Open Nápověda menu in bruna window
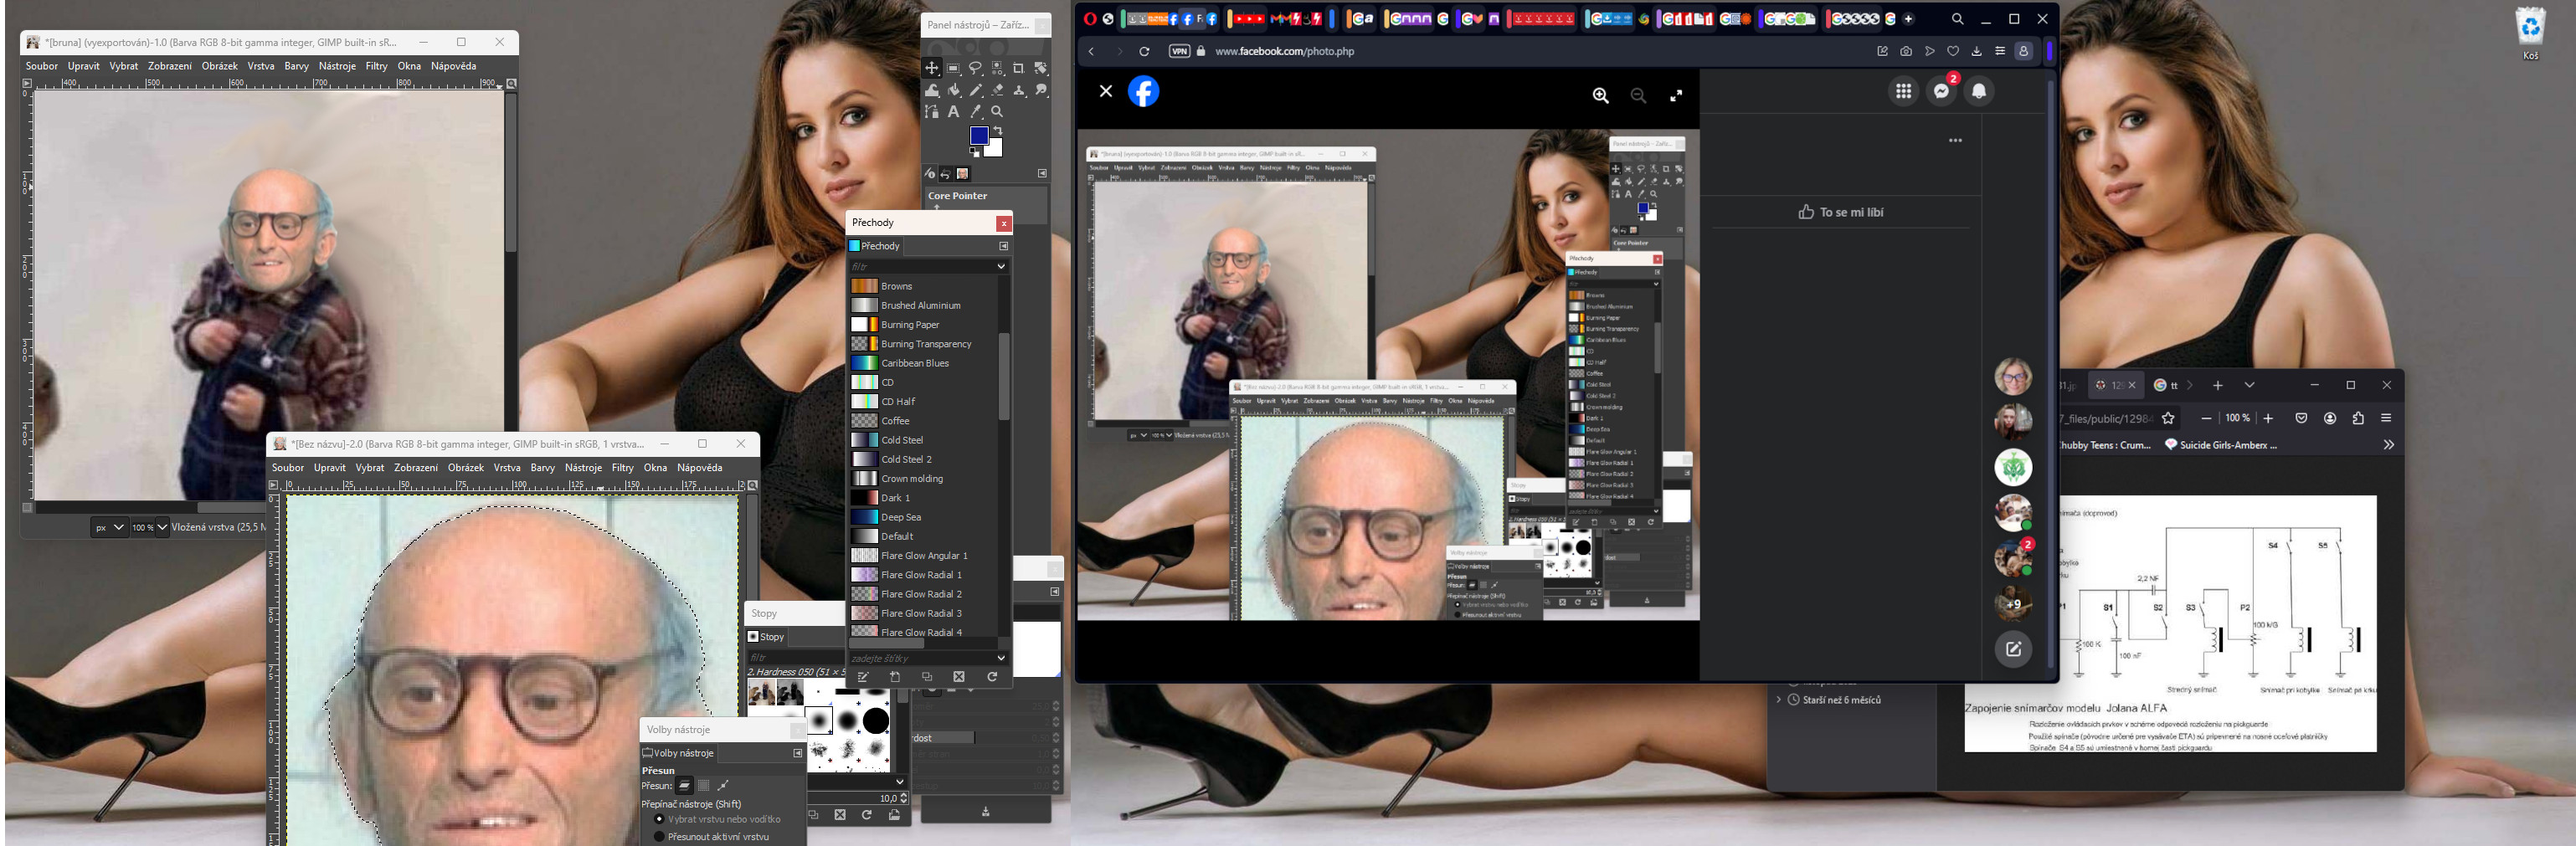The image size is (2576, 846). pyautogui.click(x=453, y=66)
